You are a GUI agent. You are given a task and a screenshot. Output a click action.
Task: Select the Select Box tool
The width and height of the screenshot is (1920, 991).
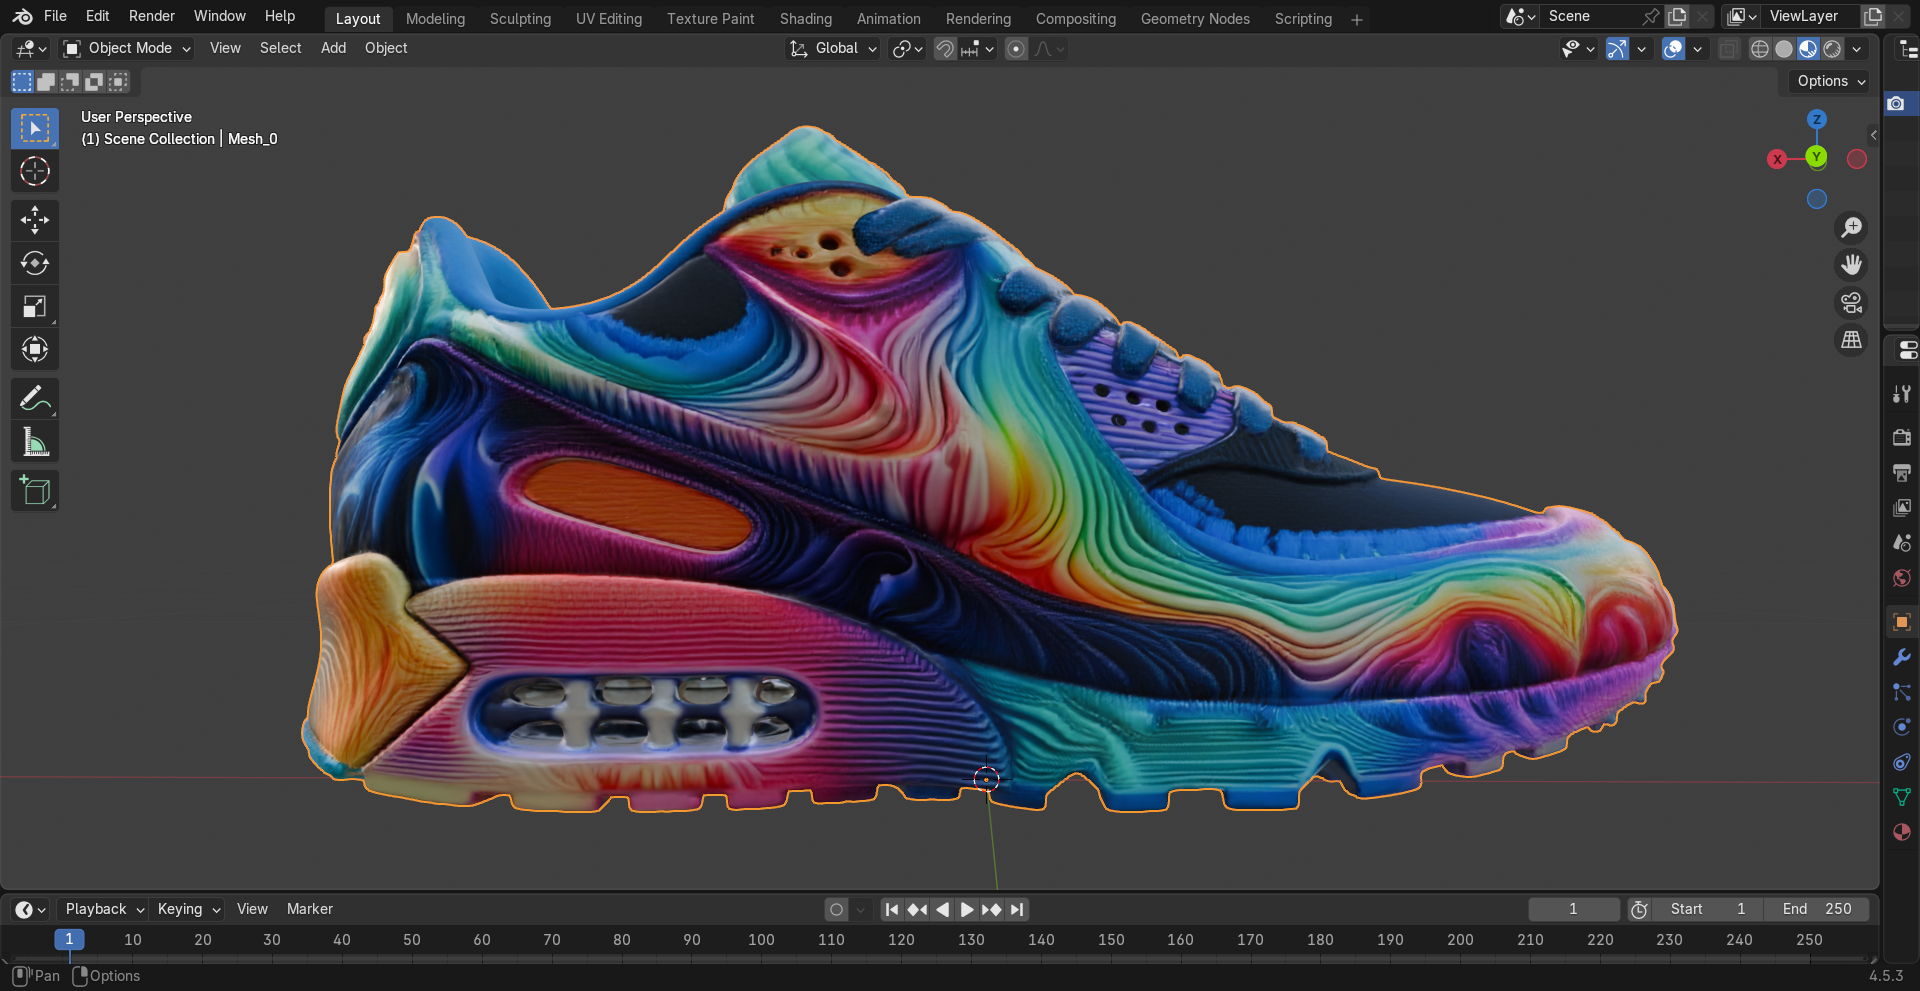click(35, 128)
